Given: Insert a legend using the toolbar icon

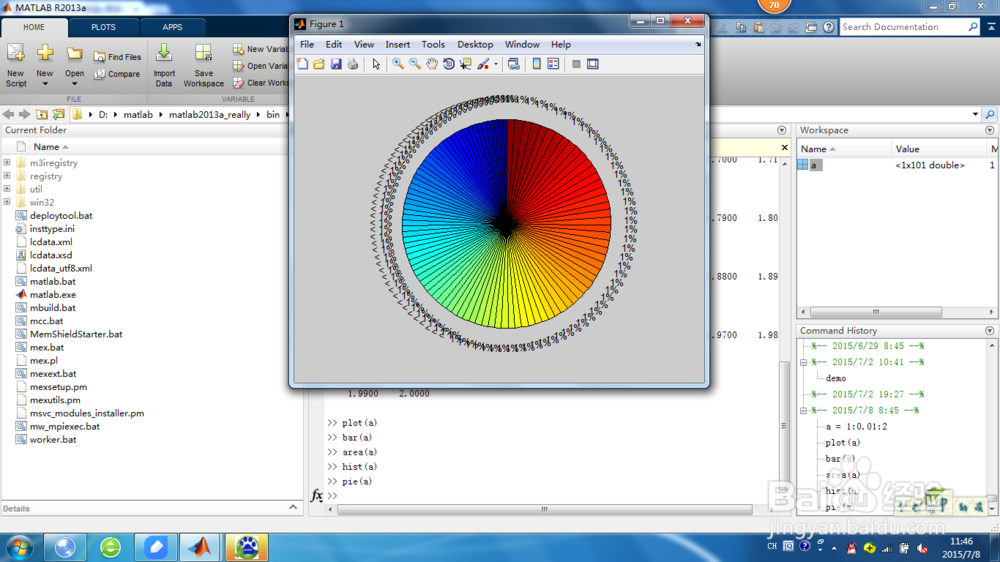Looking at the screenshot, I should (x=553, y=64).
